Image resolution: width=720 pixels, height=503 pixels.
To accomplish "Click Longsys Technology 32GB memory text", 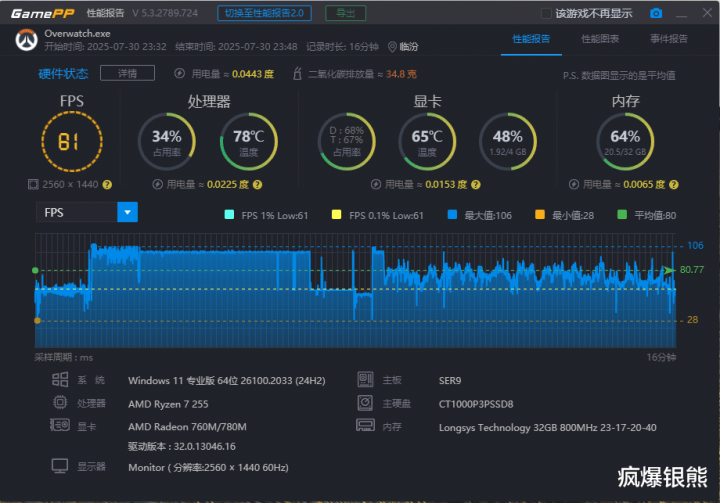I will point(548,428).
